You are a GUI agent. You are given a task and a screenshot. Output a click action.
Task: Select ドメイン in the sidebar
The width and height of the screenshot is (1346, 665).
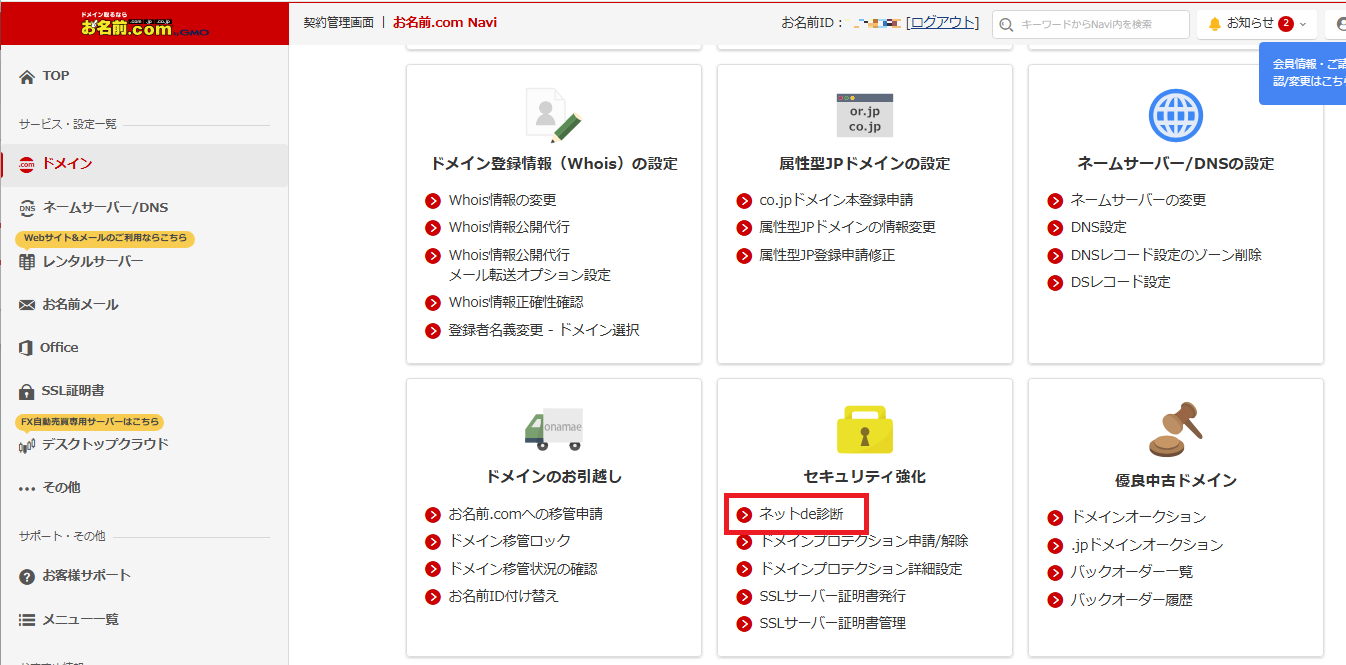coord(144,164)
